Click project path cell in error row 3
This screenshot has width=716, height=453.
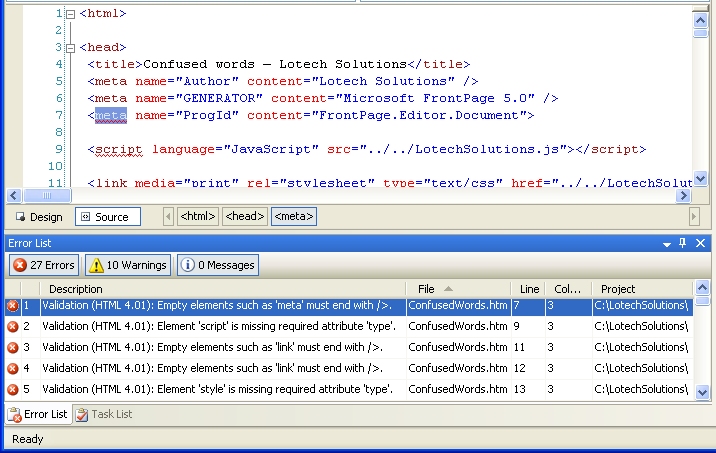point(641,348)
